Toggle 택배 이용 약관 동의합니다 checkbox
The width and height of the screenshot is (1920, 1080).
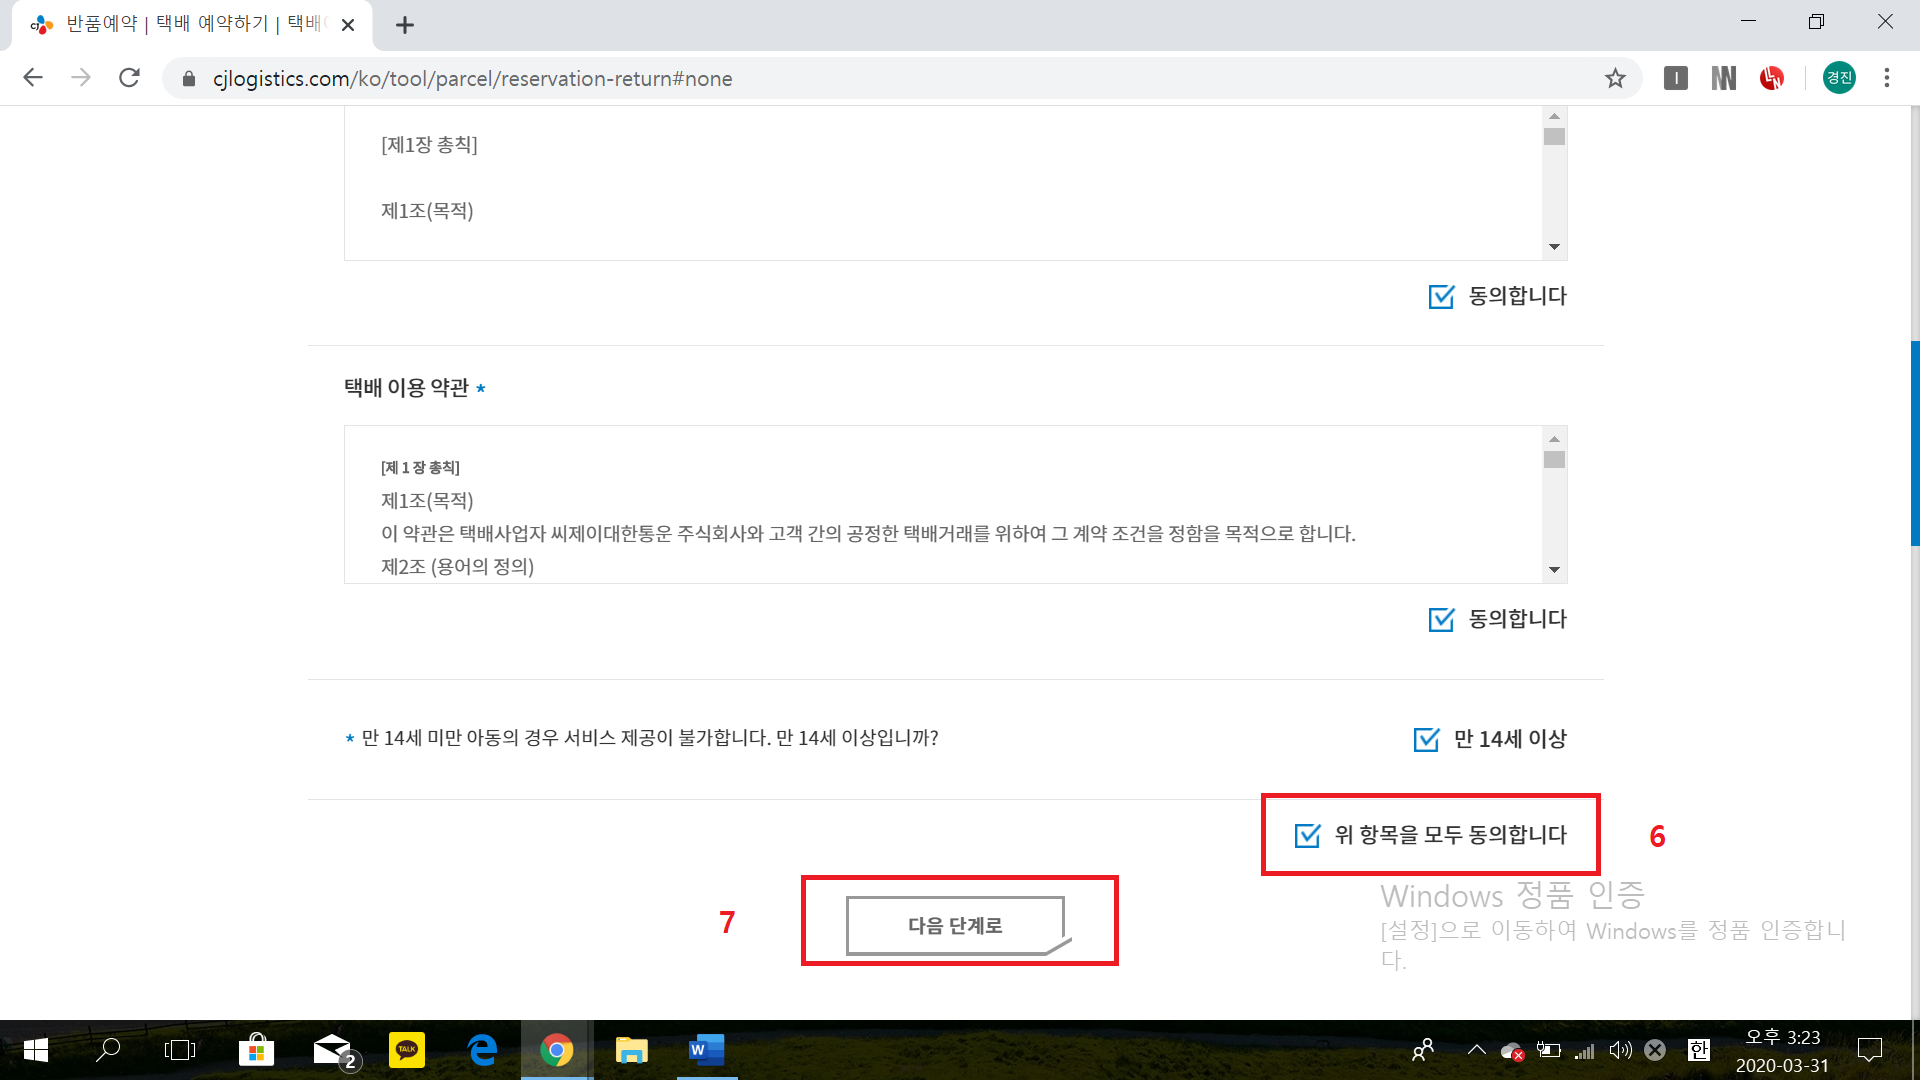coord(1441,620)
